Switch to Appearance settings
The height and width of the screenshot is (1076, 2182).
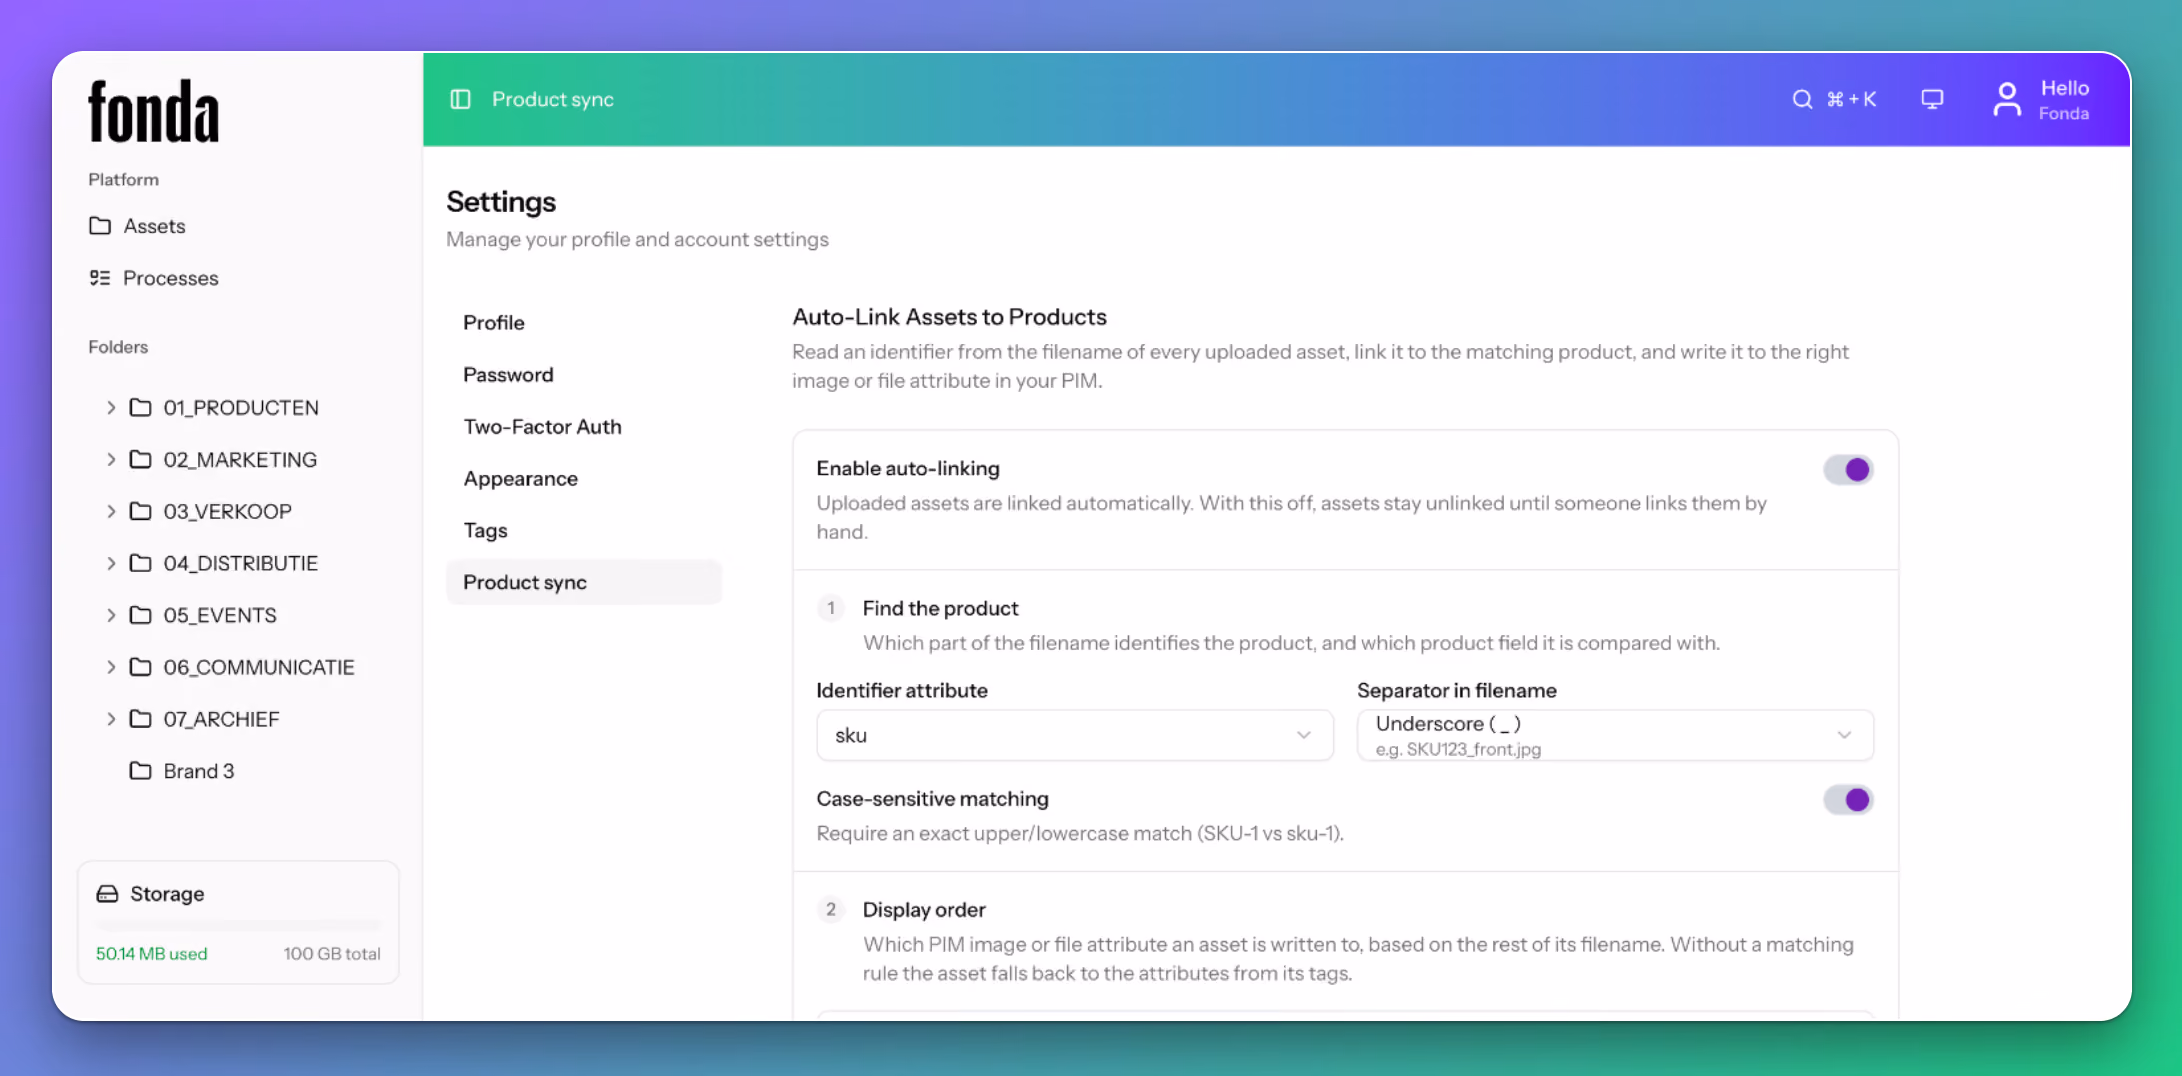click(x=584, y=478)
